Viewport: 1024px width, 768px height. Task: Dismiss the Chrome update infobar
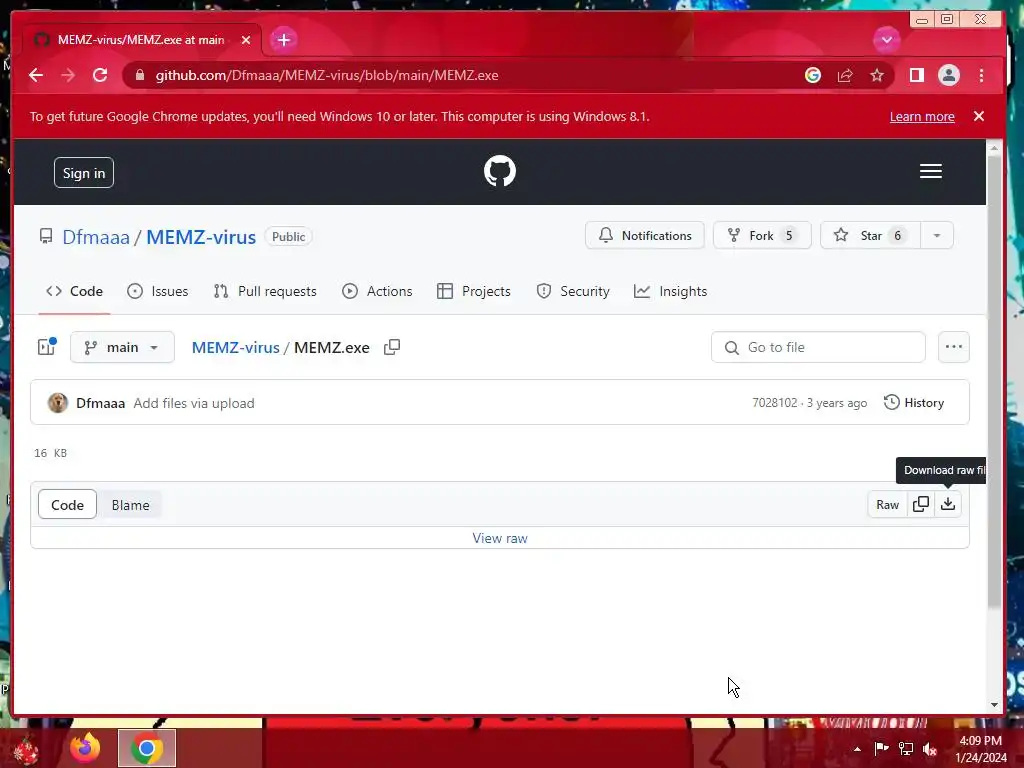click(978, 116)
